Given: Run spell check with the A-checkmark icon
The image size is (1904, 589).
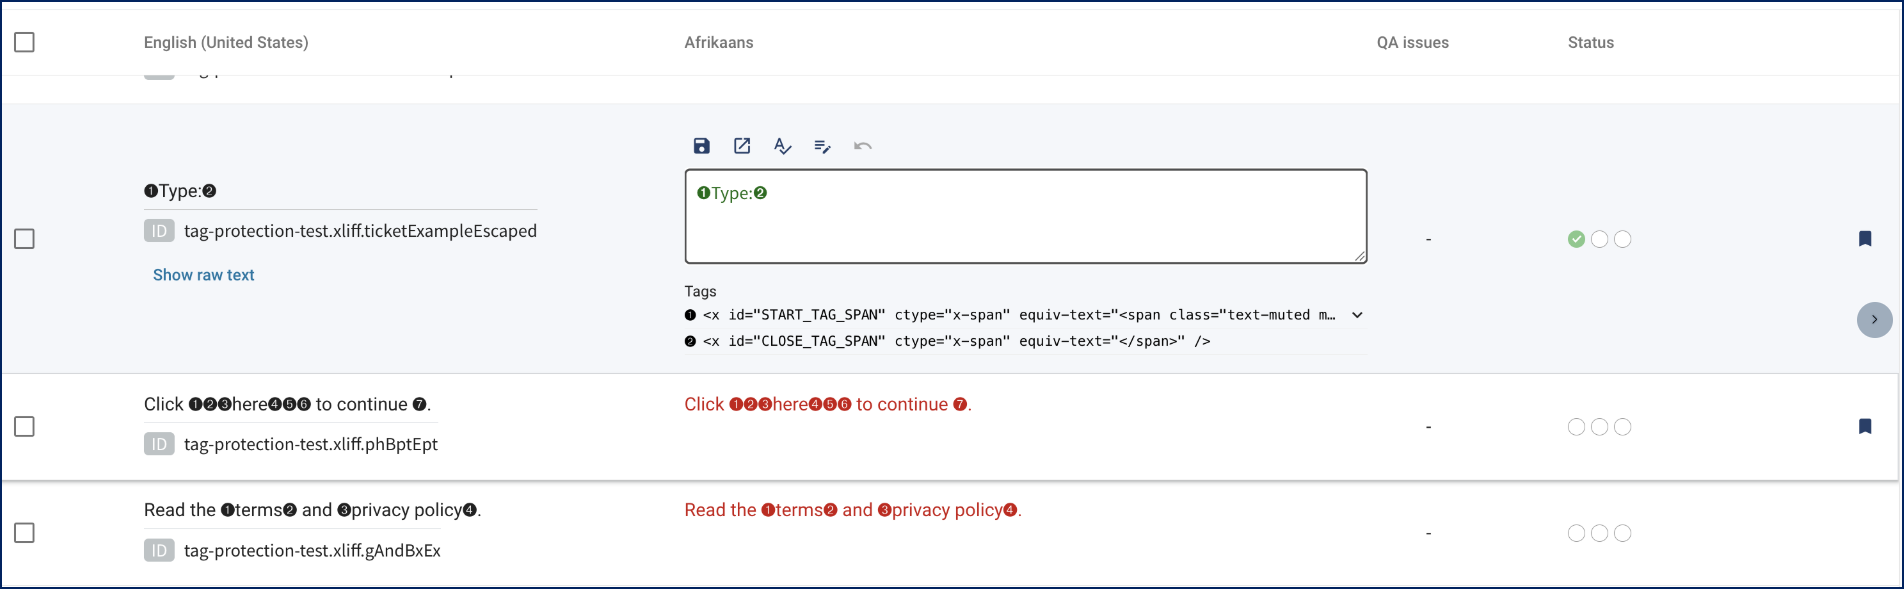Looking at the screenshot, I should (782, 146).
